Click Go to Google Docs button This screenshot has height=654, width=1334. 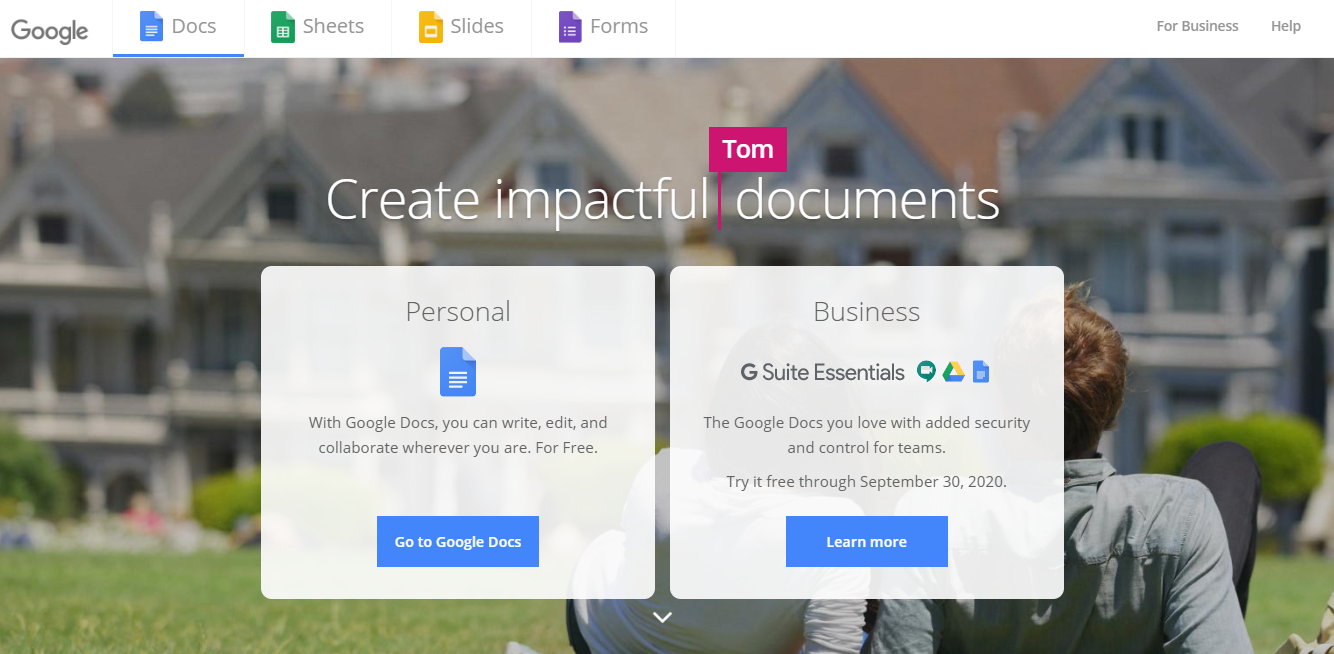pos(458,541)
